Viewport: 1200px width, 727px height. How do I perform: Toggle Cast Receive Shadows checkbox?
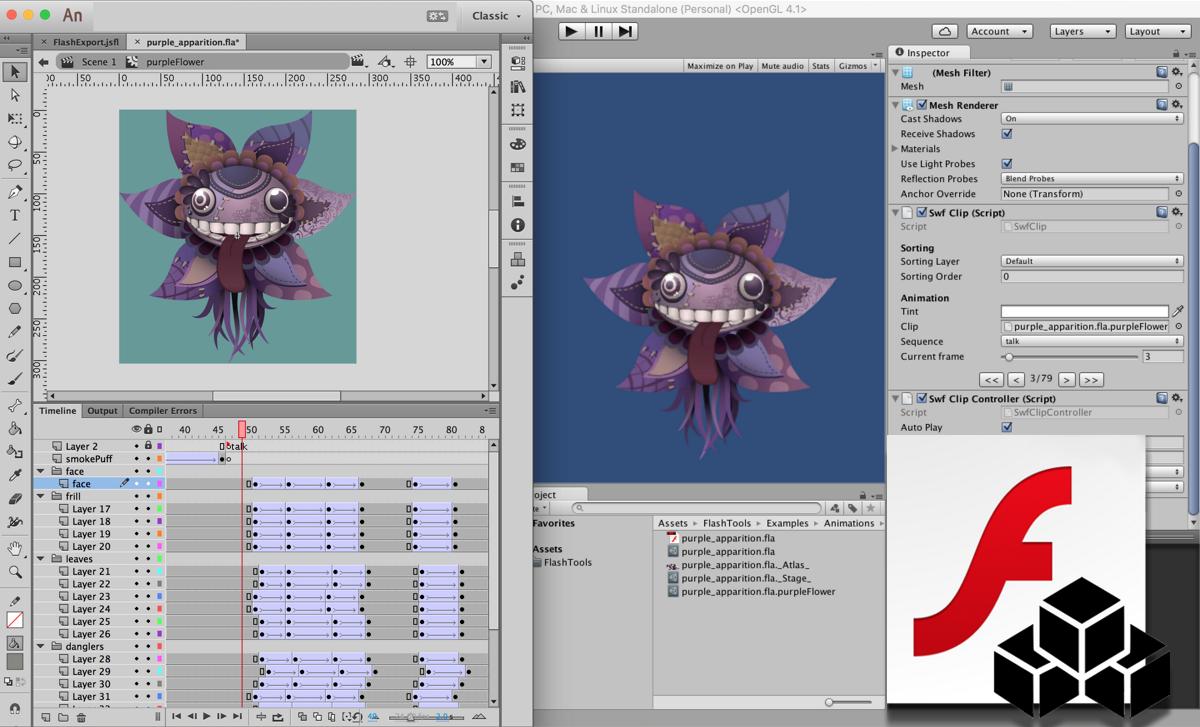pyautogui.click(x=1007, y=133)
